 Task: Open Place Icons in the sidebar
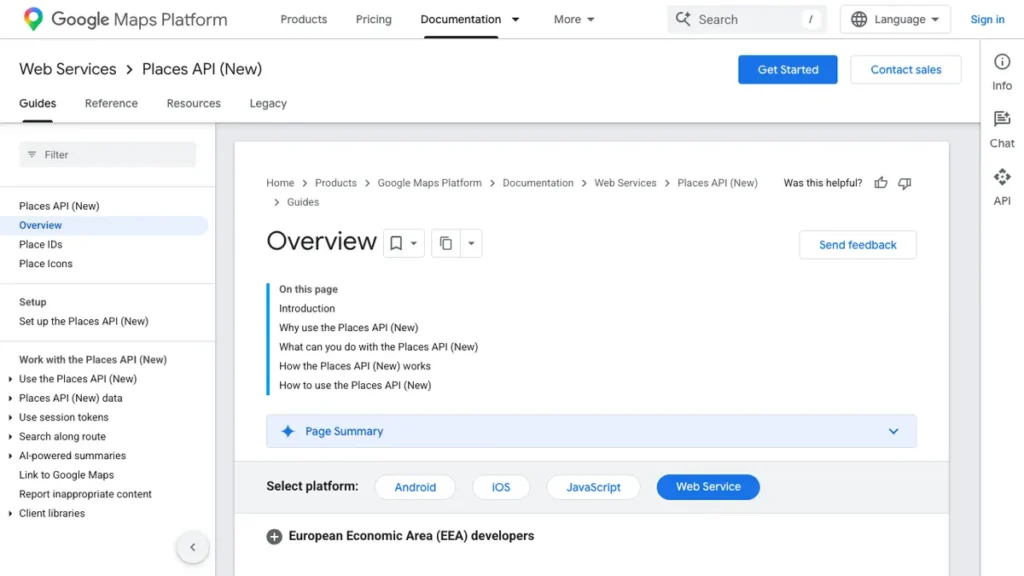tap(46, 264)
